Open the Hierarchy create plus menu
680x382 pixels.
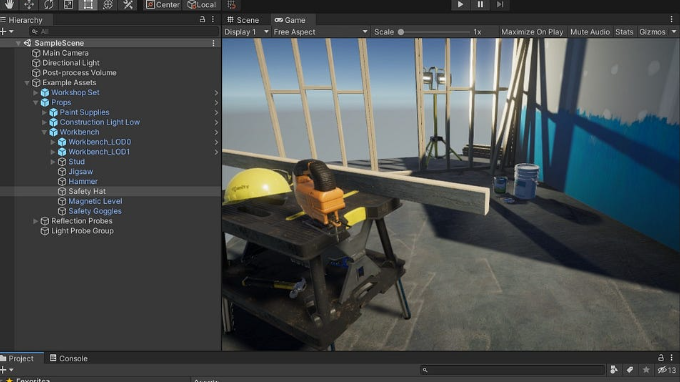click(7, 31)
